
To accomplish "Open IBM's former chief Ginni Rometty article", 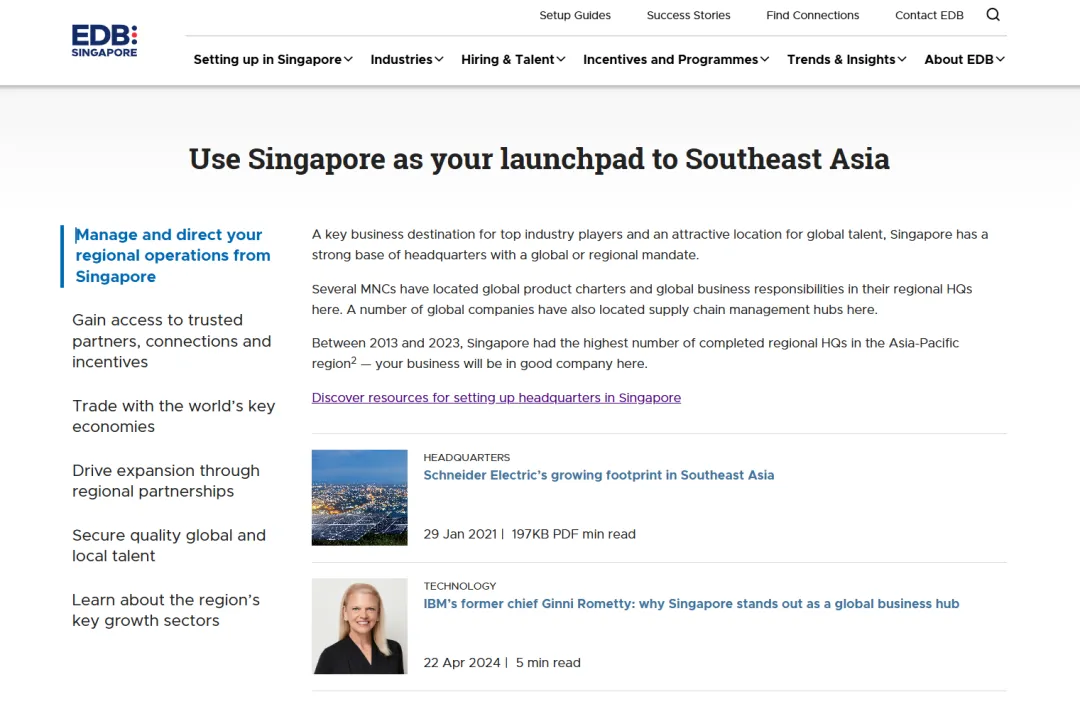I will click(691, 604).
